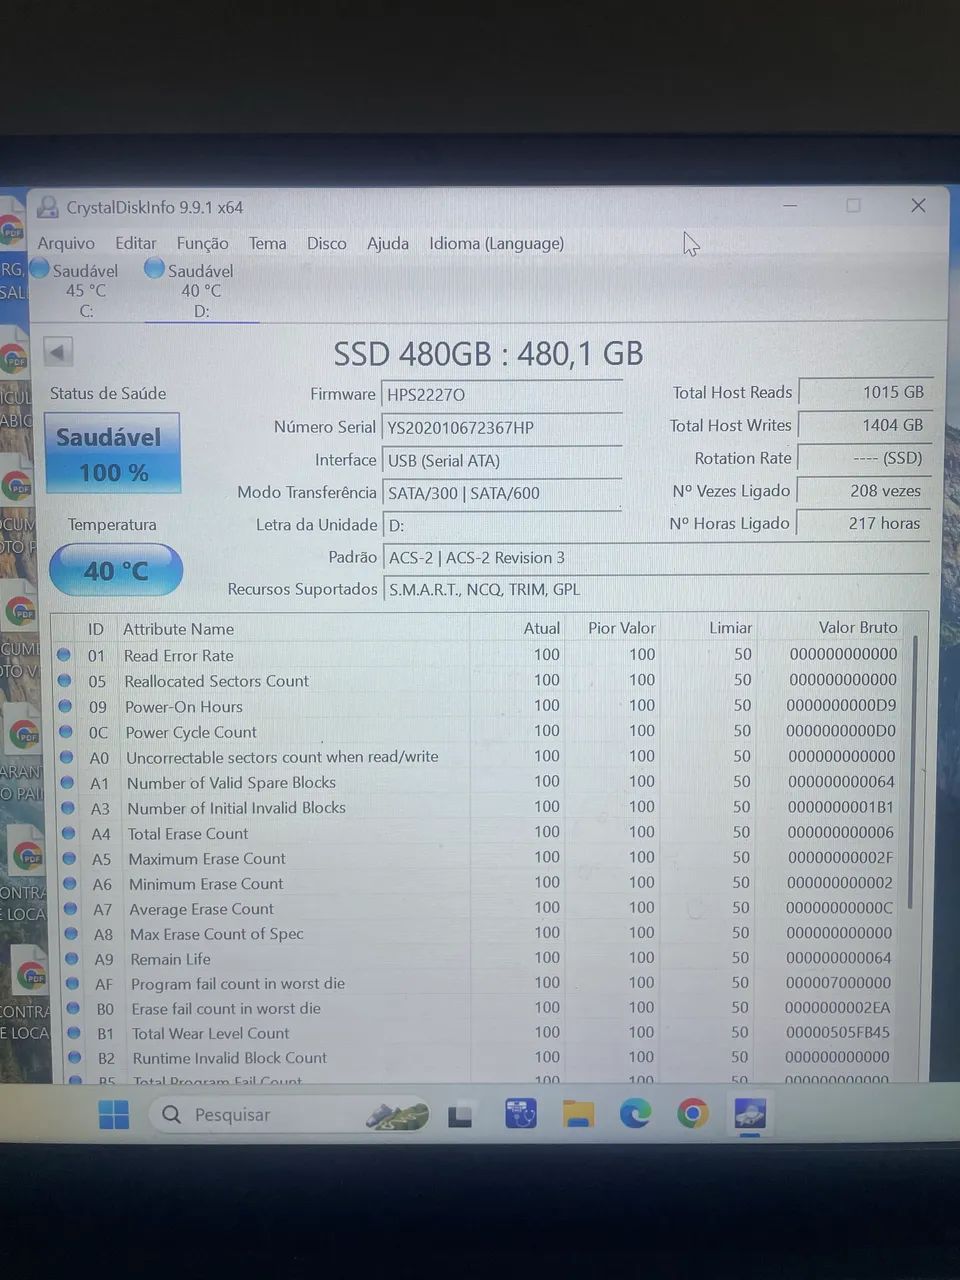
Task: Click the Modo Transferência field
Action: [501, 493]
